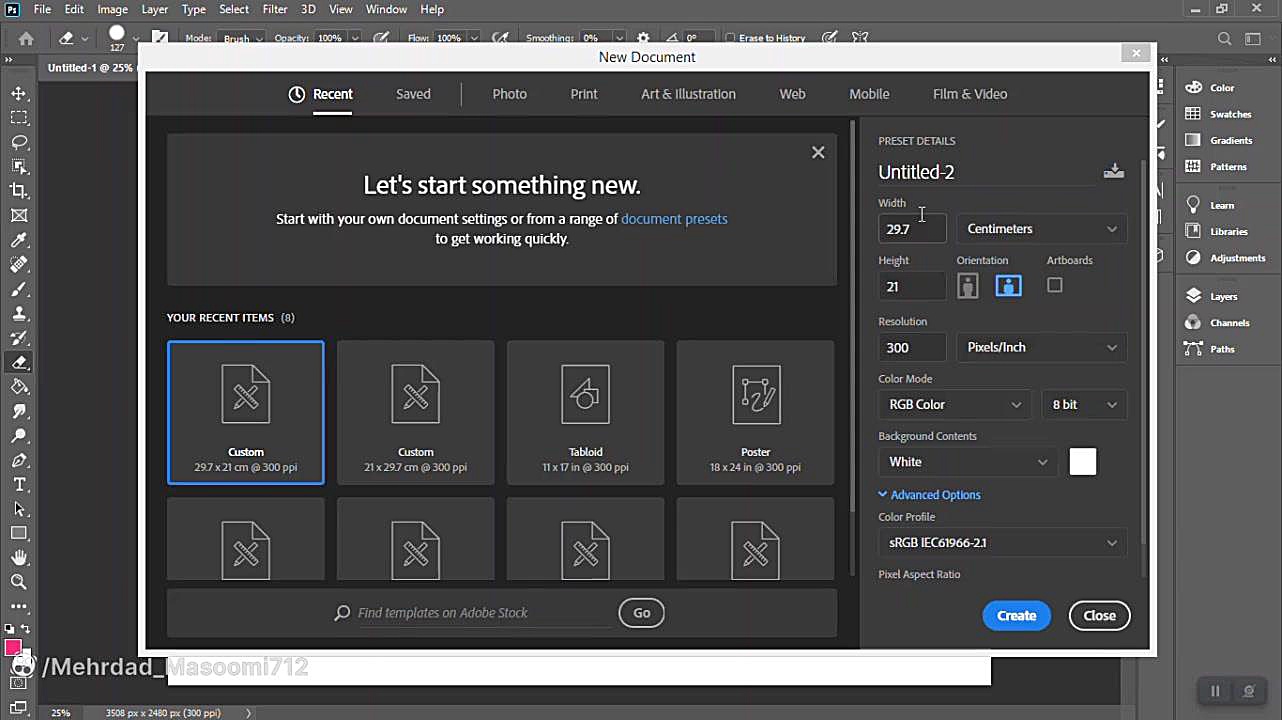Select the Tabloid recent preset thumbnail
Image resolution: width=1282 pixels, height=720 pixels.
click(585, 412)
